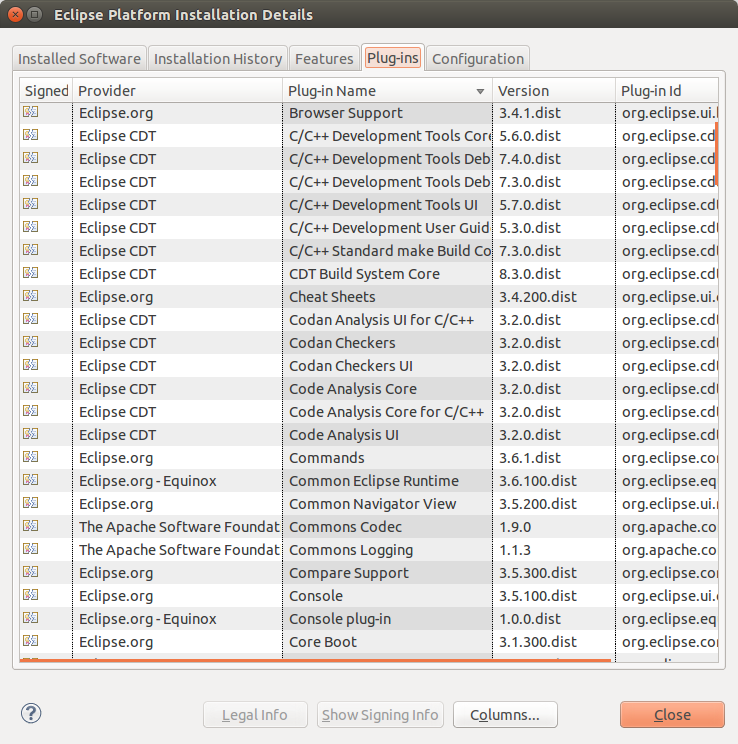Sort by the Plug-in Id column header
The image size is (738, 744).
click(x=667, y=91)
